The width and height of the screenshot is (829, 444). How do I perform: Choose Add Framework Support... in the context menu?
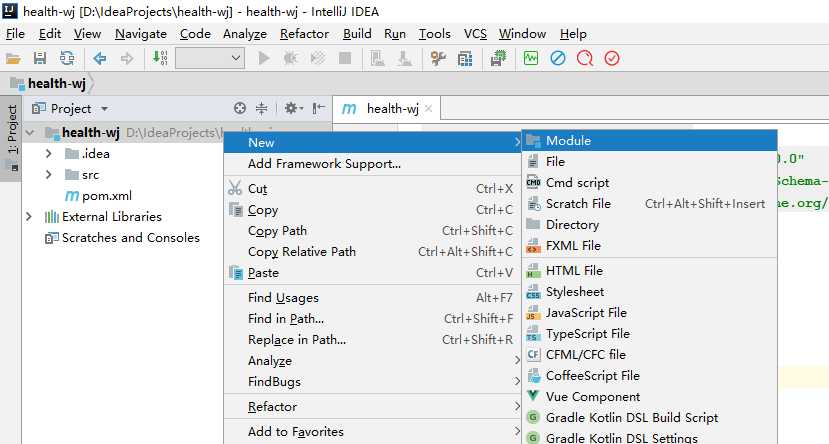[x=372, y=164]
